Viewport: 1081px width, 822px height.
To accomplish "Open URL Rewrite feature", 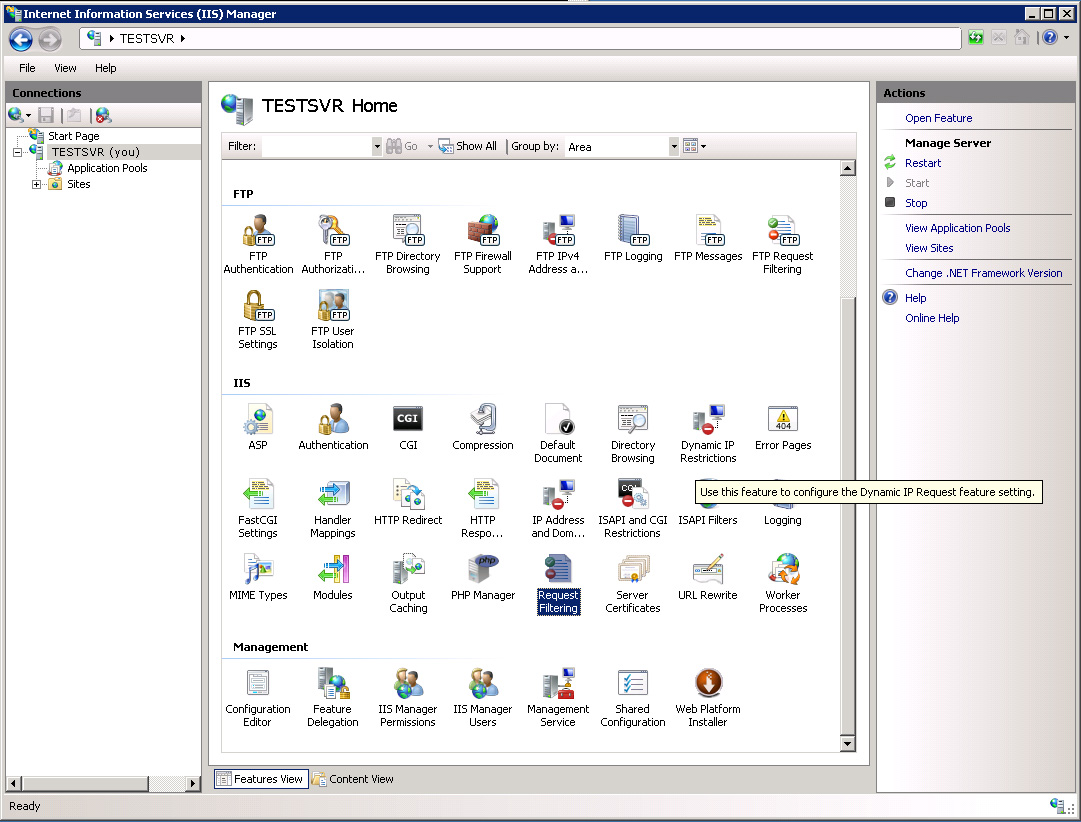I will pos(708,577).
